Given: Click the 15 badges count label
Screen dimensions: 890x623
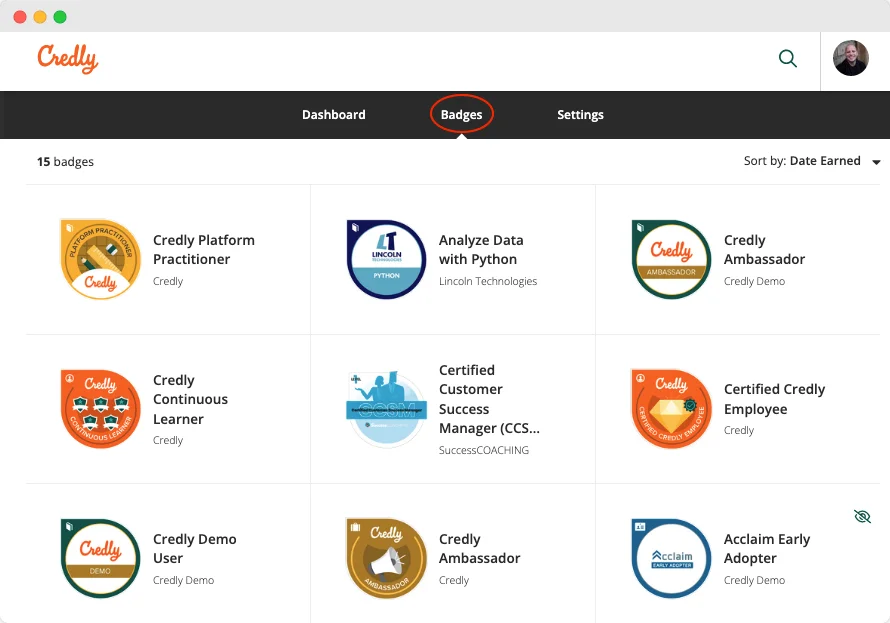Looking at the screenshot, I should pyautogui.click(x=65, y=162).
